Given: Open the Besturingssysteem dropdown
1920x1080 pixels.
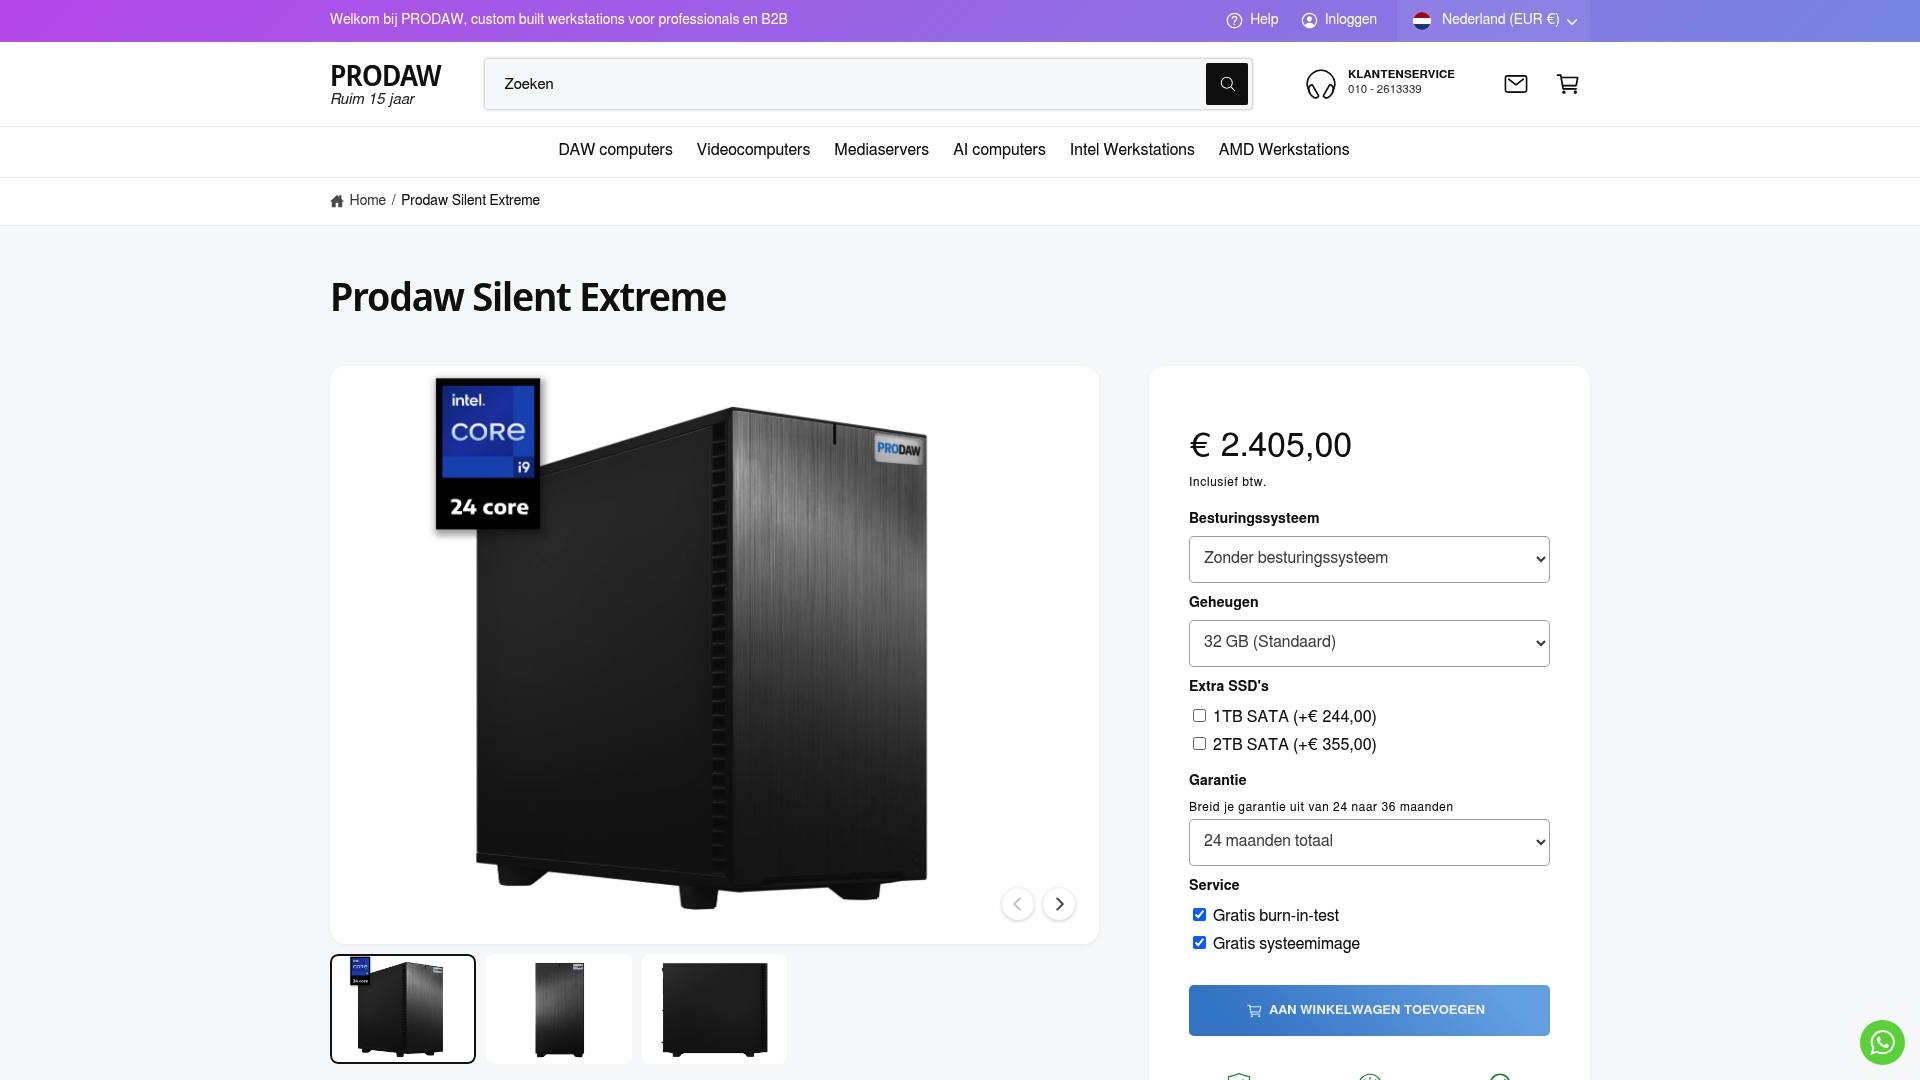Looking at the screenshot, I should click(x=1369, y=559).
